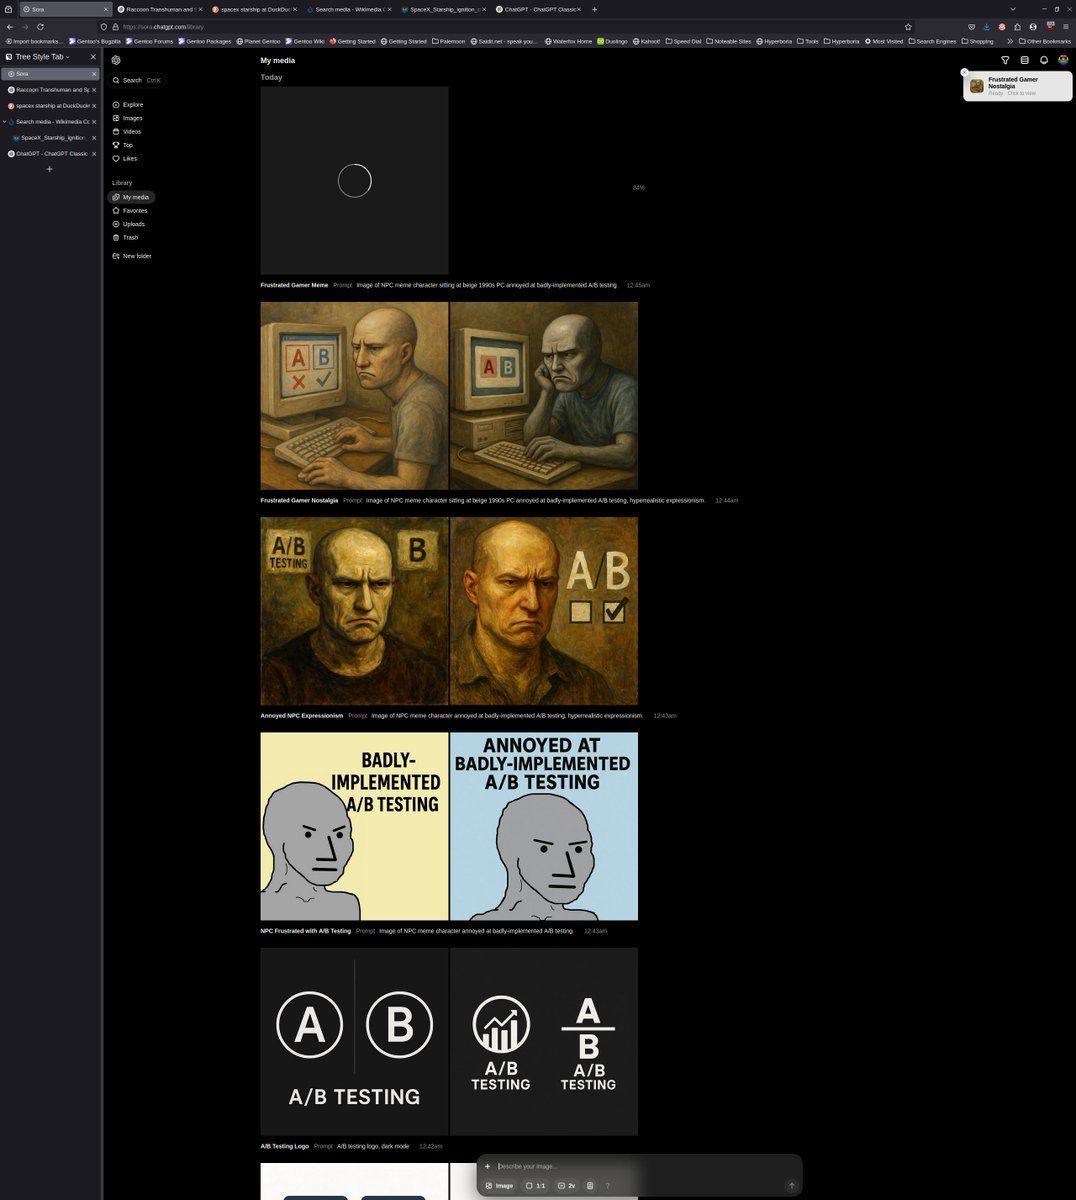Click the A/B Testing Logo title
Image resolution: width=1076 pixels, height=1200 pixels.
[x=285, y=1146]
